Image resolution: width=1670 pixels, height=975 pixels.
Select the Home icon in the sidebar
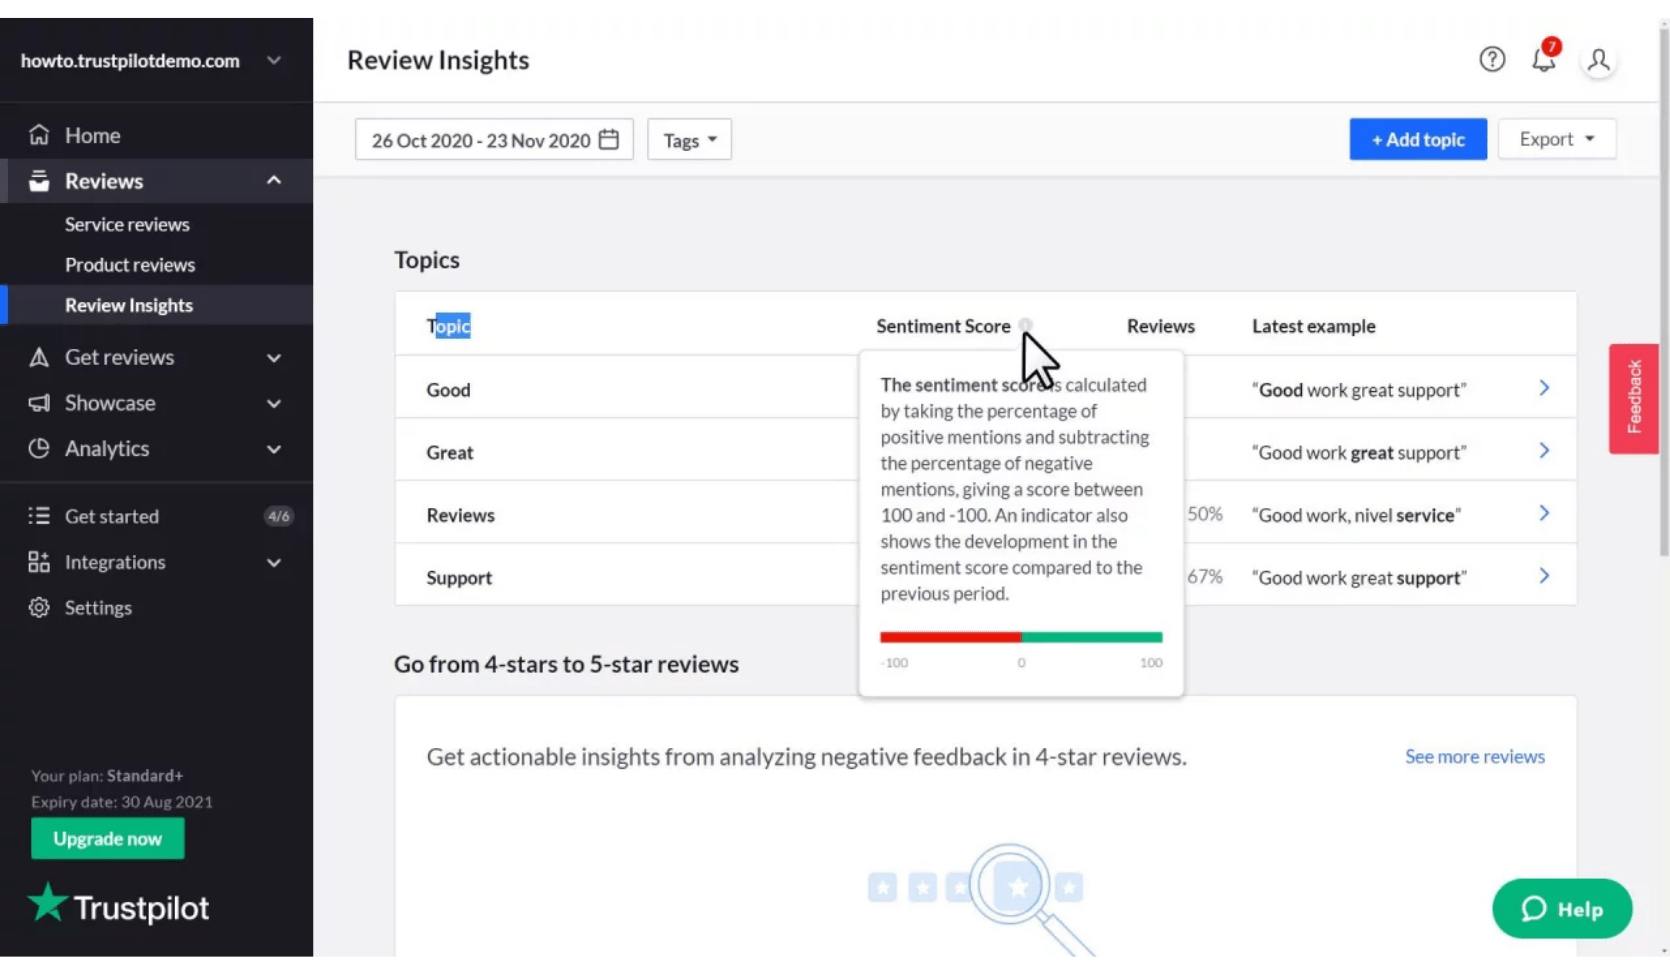click(x=38, y=134)
